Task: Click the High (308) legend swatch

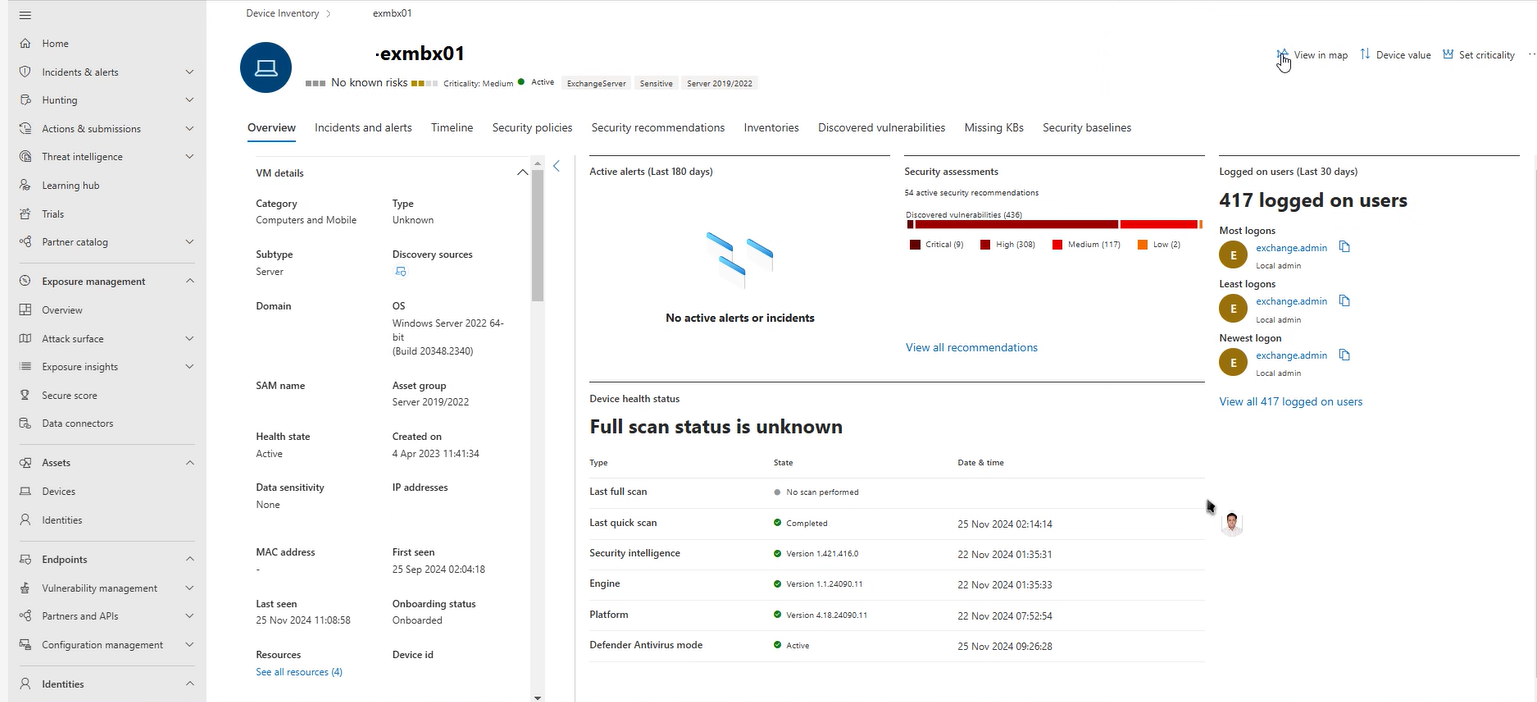Action: [x=985, y=244]
